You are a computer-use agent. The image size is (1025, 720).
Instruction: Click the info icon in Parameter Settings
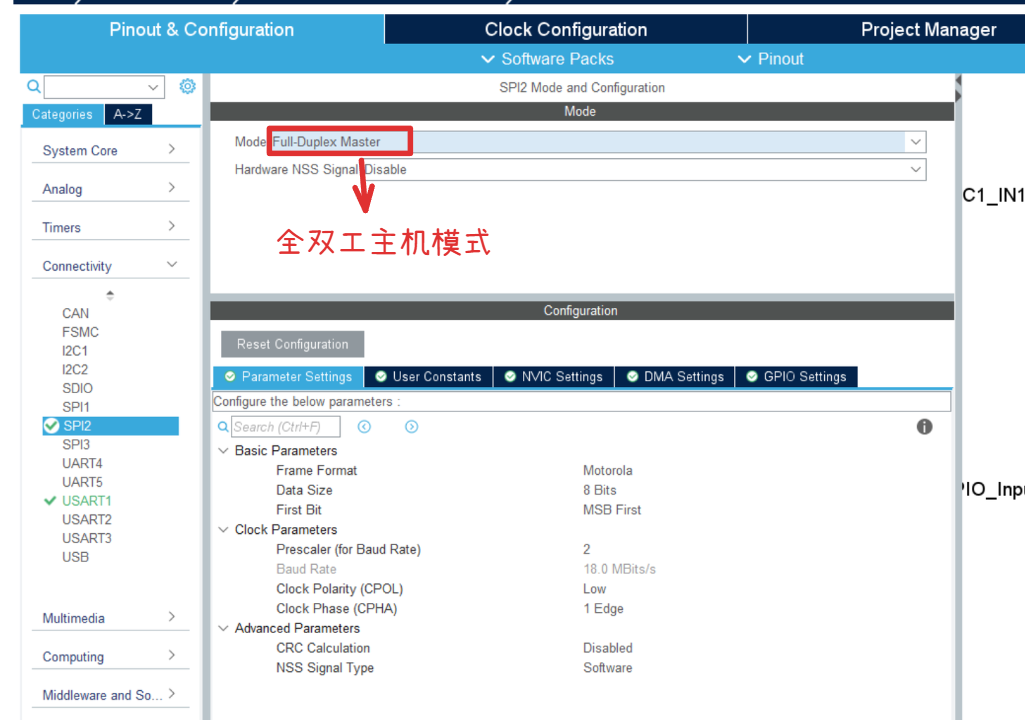924,427
